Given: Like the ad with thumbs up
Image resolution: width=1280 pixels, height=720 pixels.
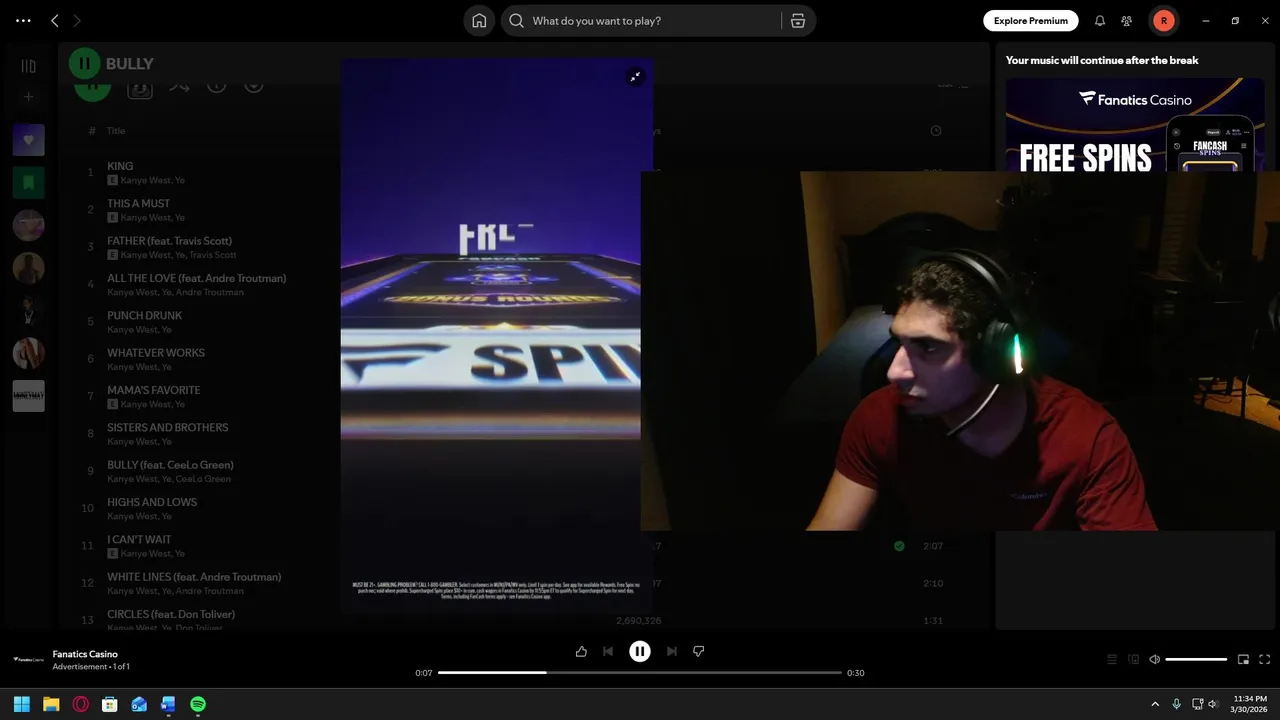Looking at the screenshot, I should 581,651.
